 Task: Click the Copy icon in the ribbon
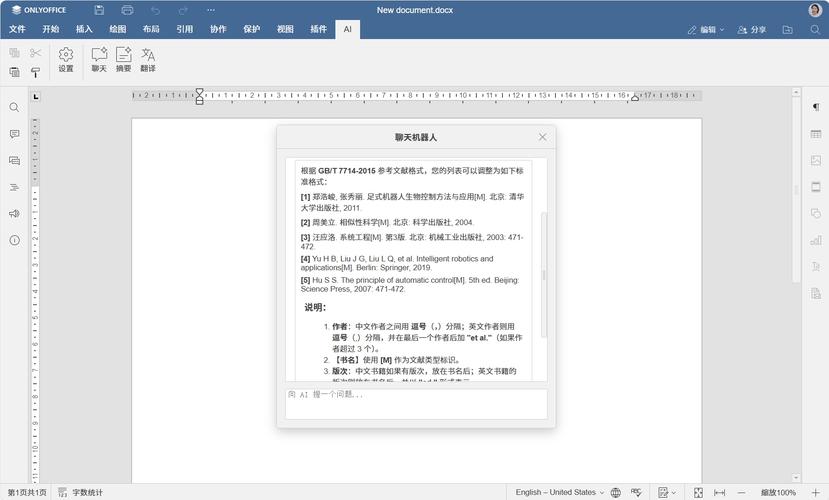coord(14,53)
